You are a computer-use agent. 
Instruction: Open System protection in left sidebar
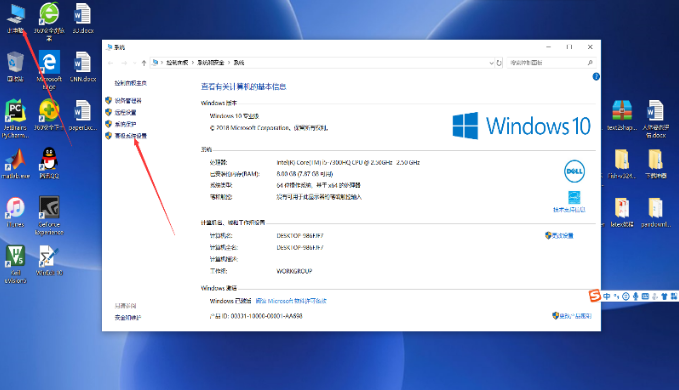click(125, 124)
